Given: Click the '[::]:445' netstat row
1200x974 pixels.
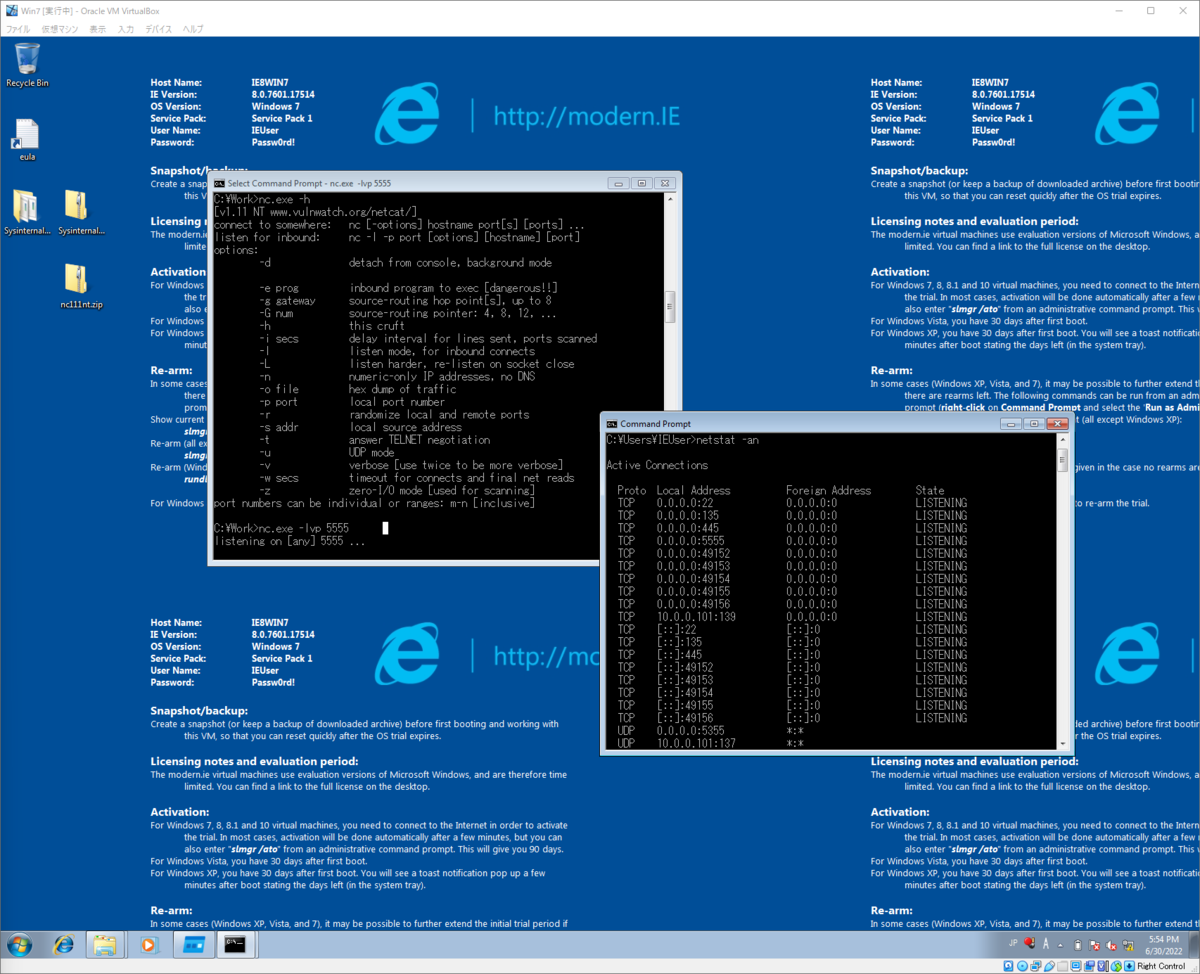Looking at the screenshot, I should 792,655.
